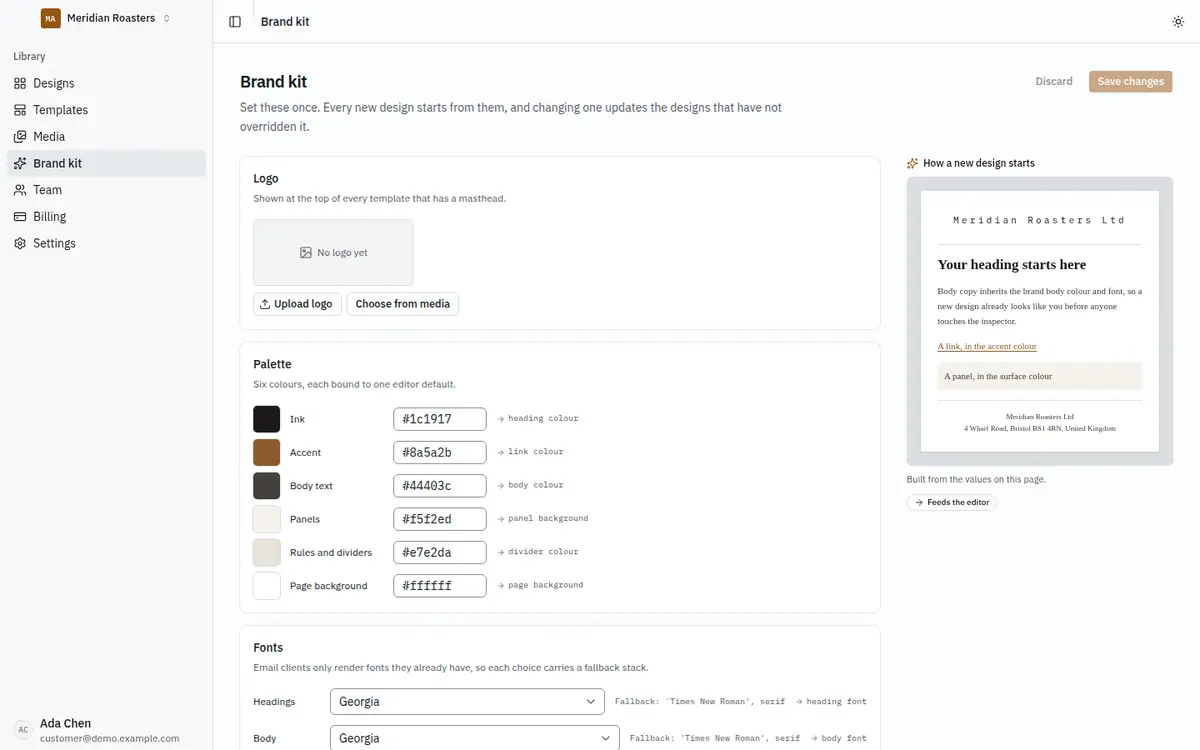Open the Rules and dividers colour swatch
The width and height of the screenshot is (1200, 750).
pyautogui.click(x=267, y=552)
